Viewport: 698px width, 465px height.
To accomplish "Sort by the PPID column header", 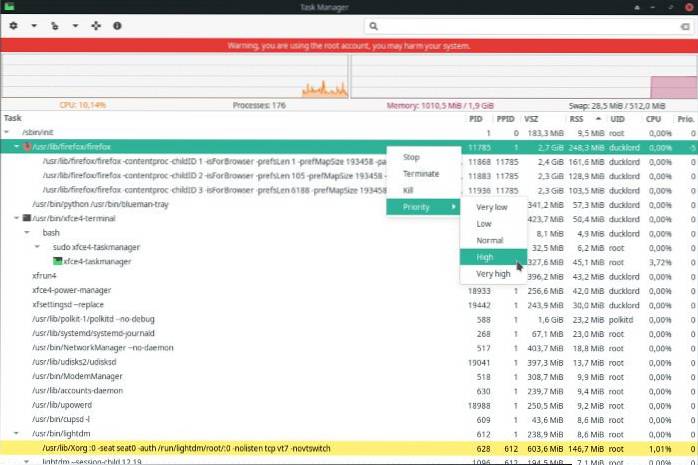I will [x=505, y=119].
